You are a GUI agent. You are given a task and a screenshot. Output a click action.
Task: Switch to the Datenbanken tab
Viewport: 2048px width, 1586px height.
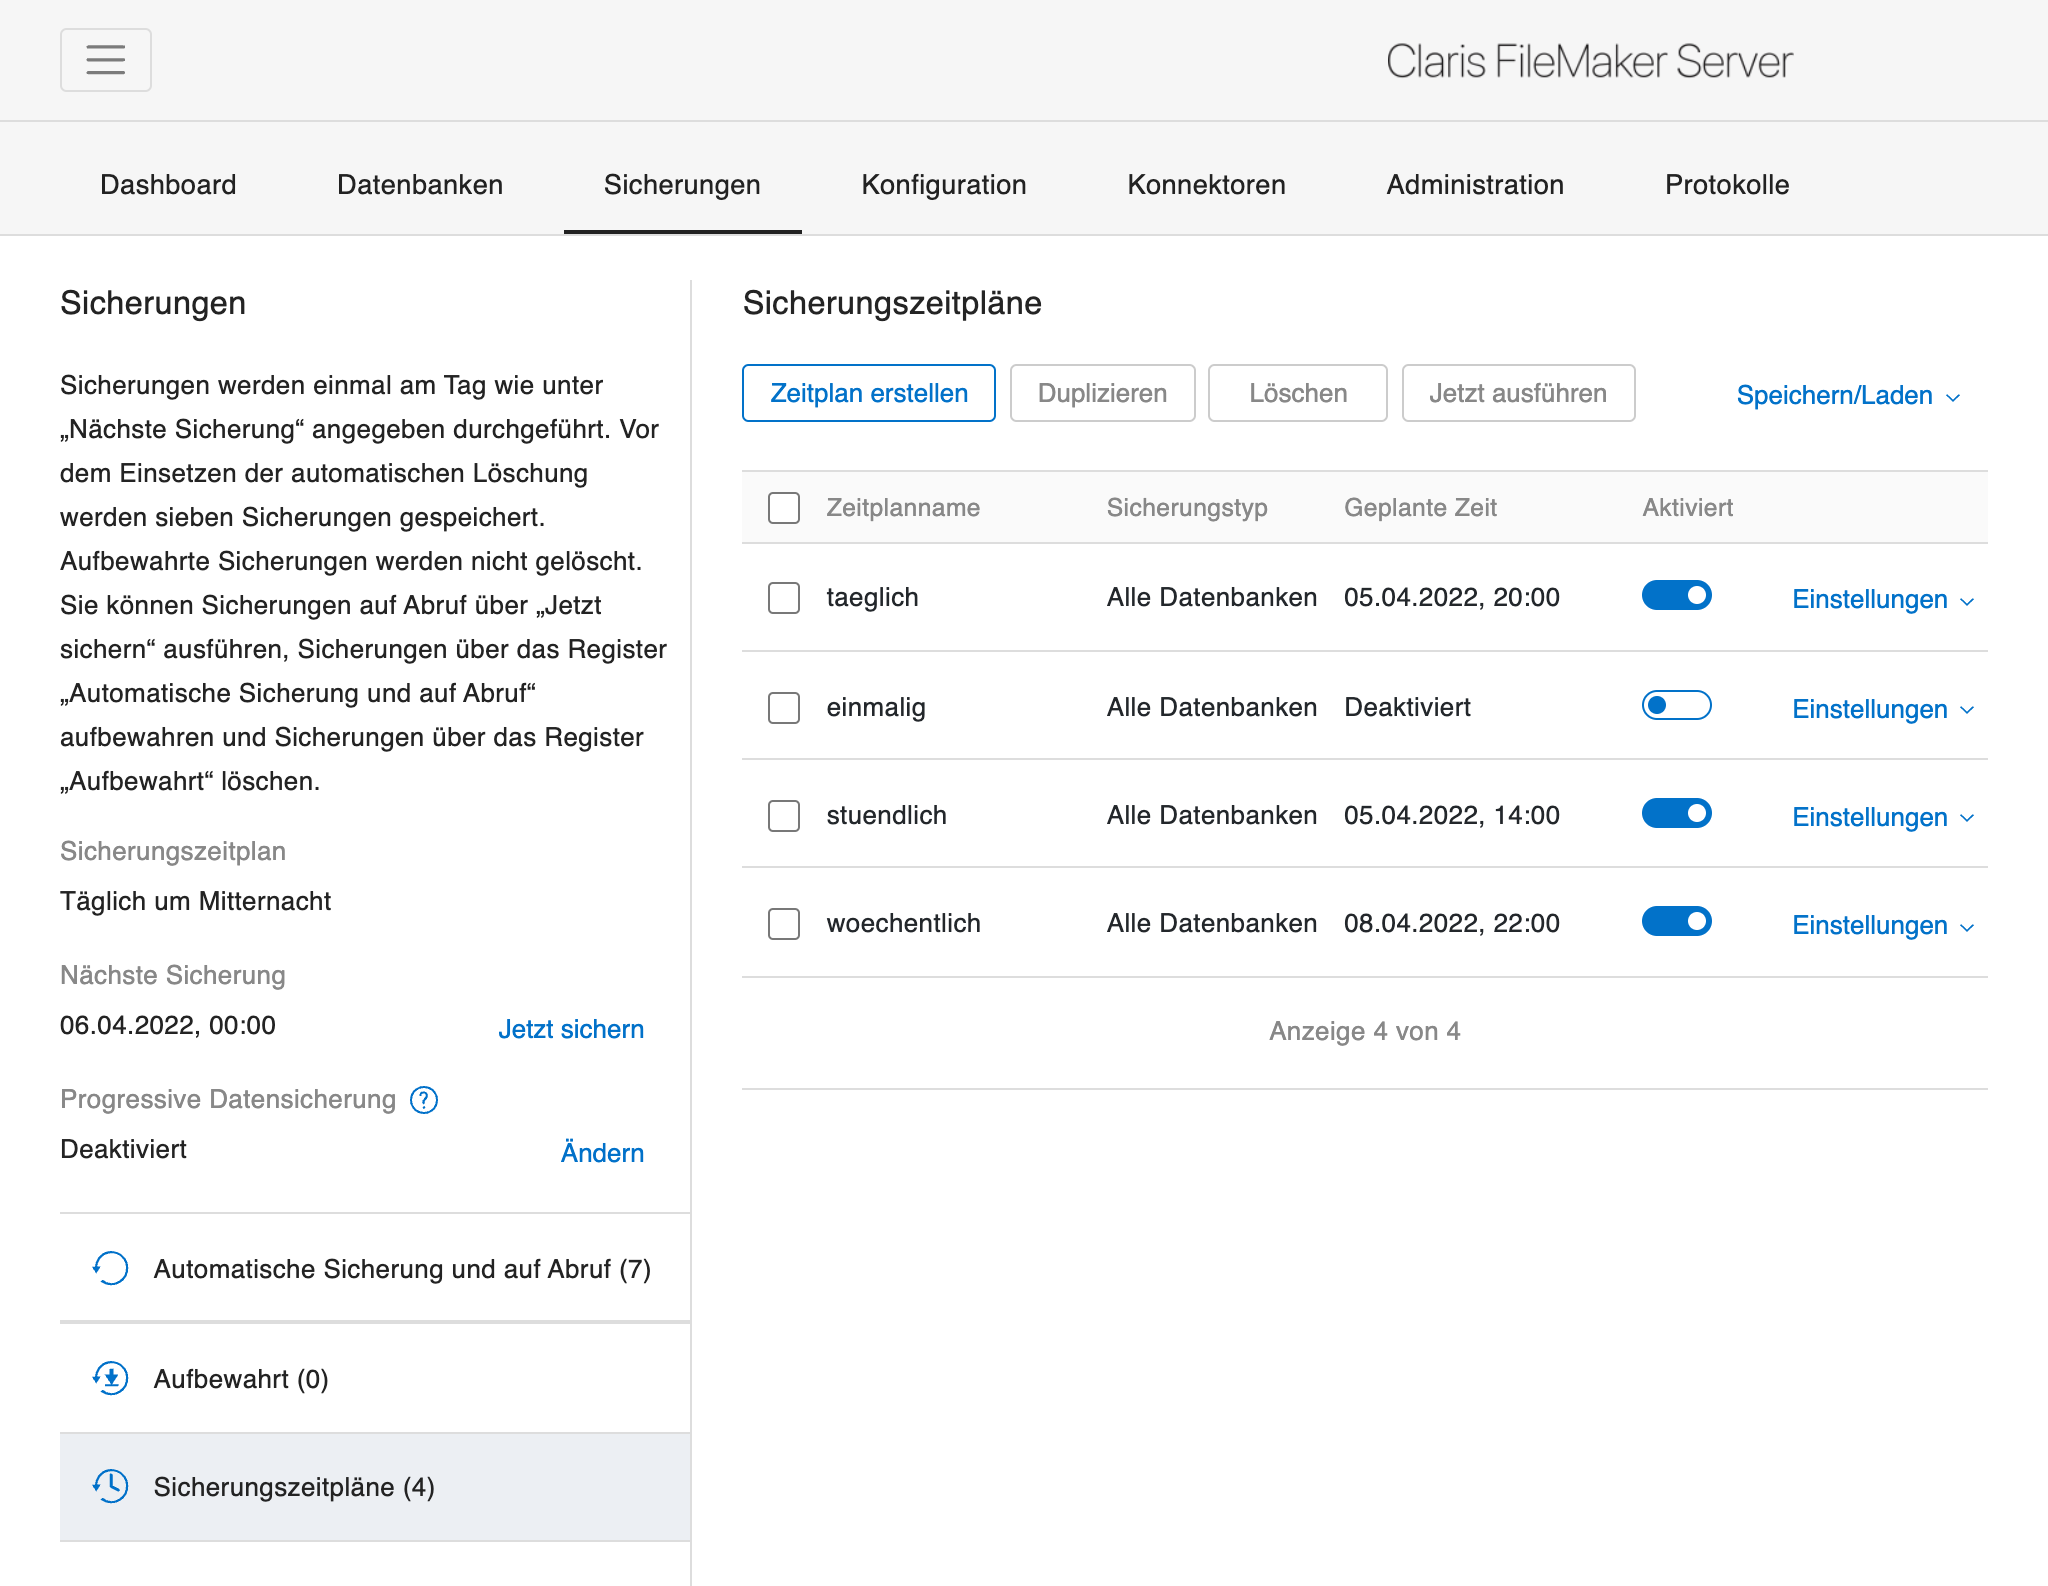(420, 185)
